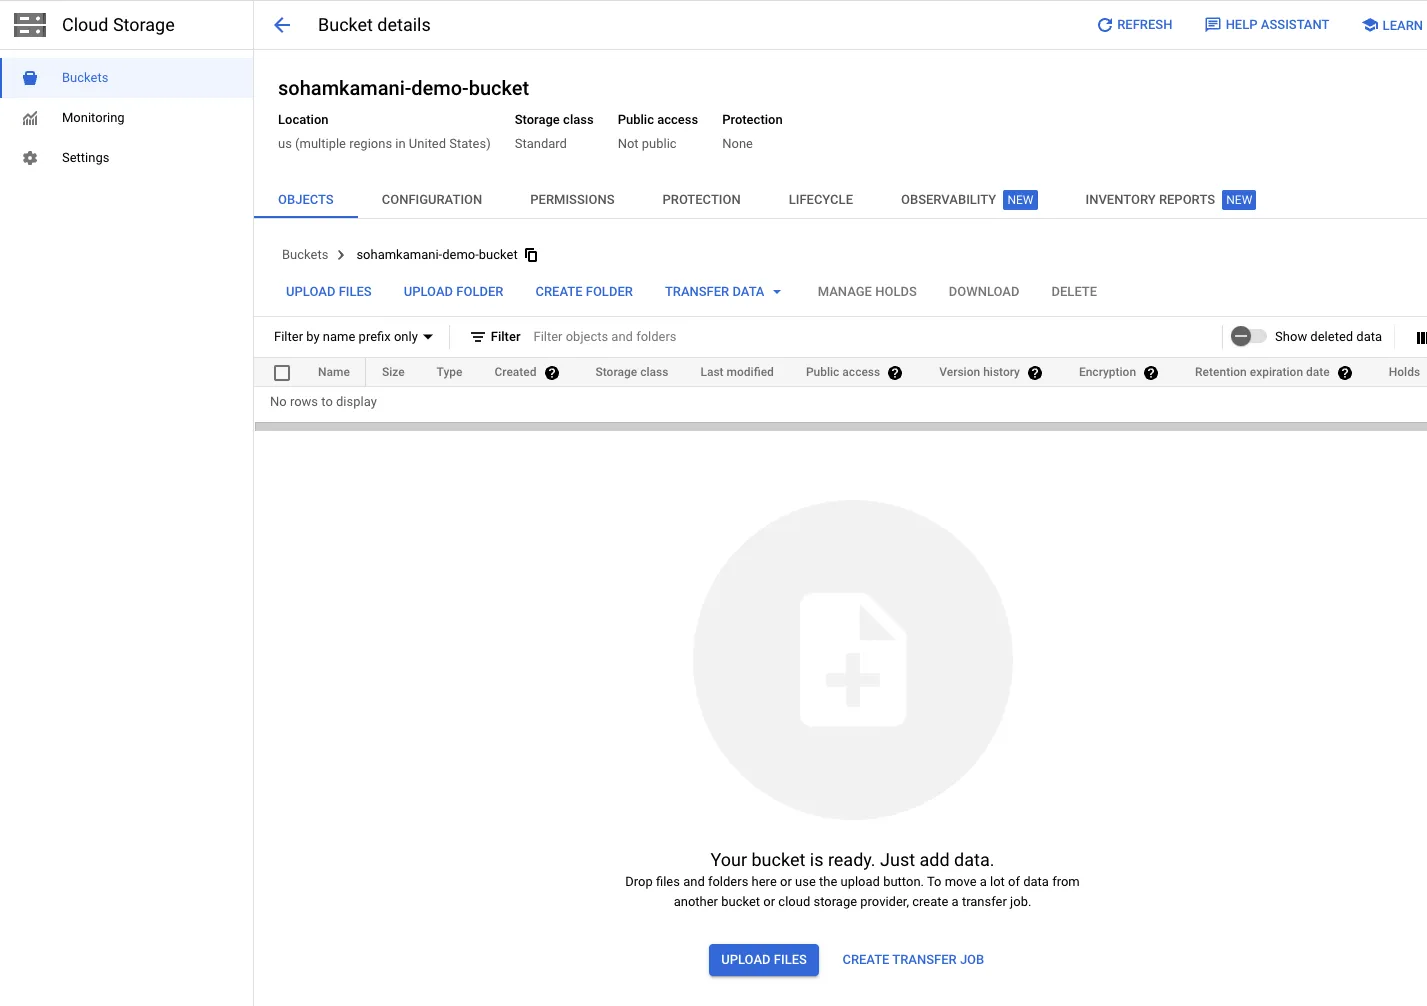Open Monitoring in the sidebar
1427x1006 pixels.
click(93, 118)
